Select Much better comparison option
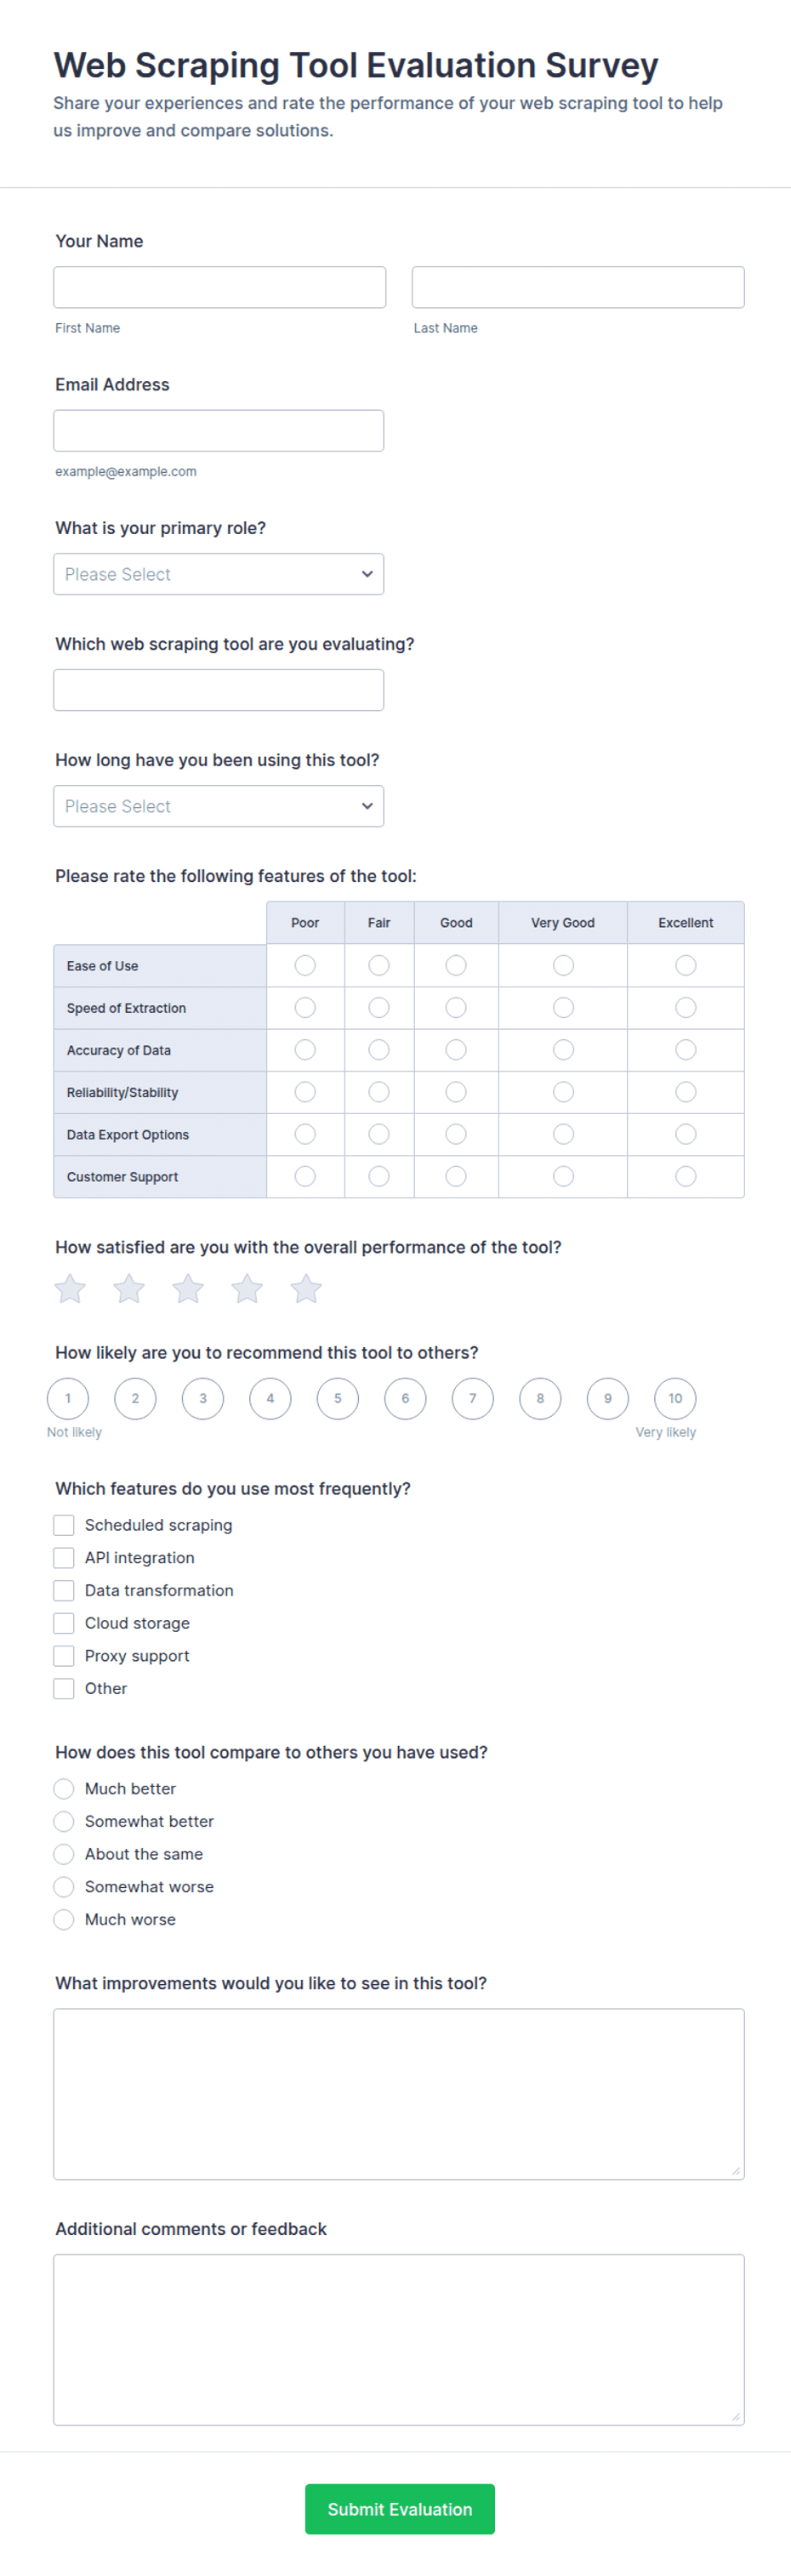 click(64, 1789)
